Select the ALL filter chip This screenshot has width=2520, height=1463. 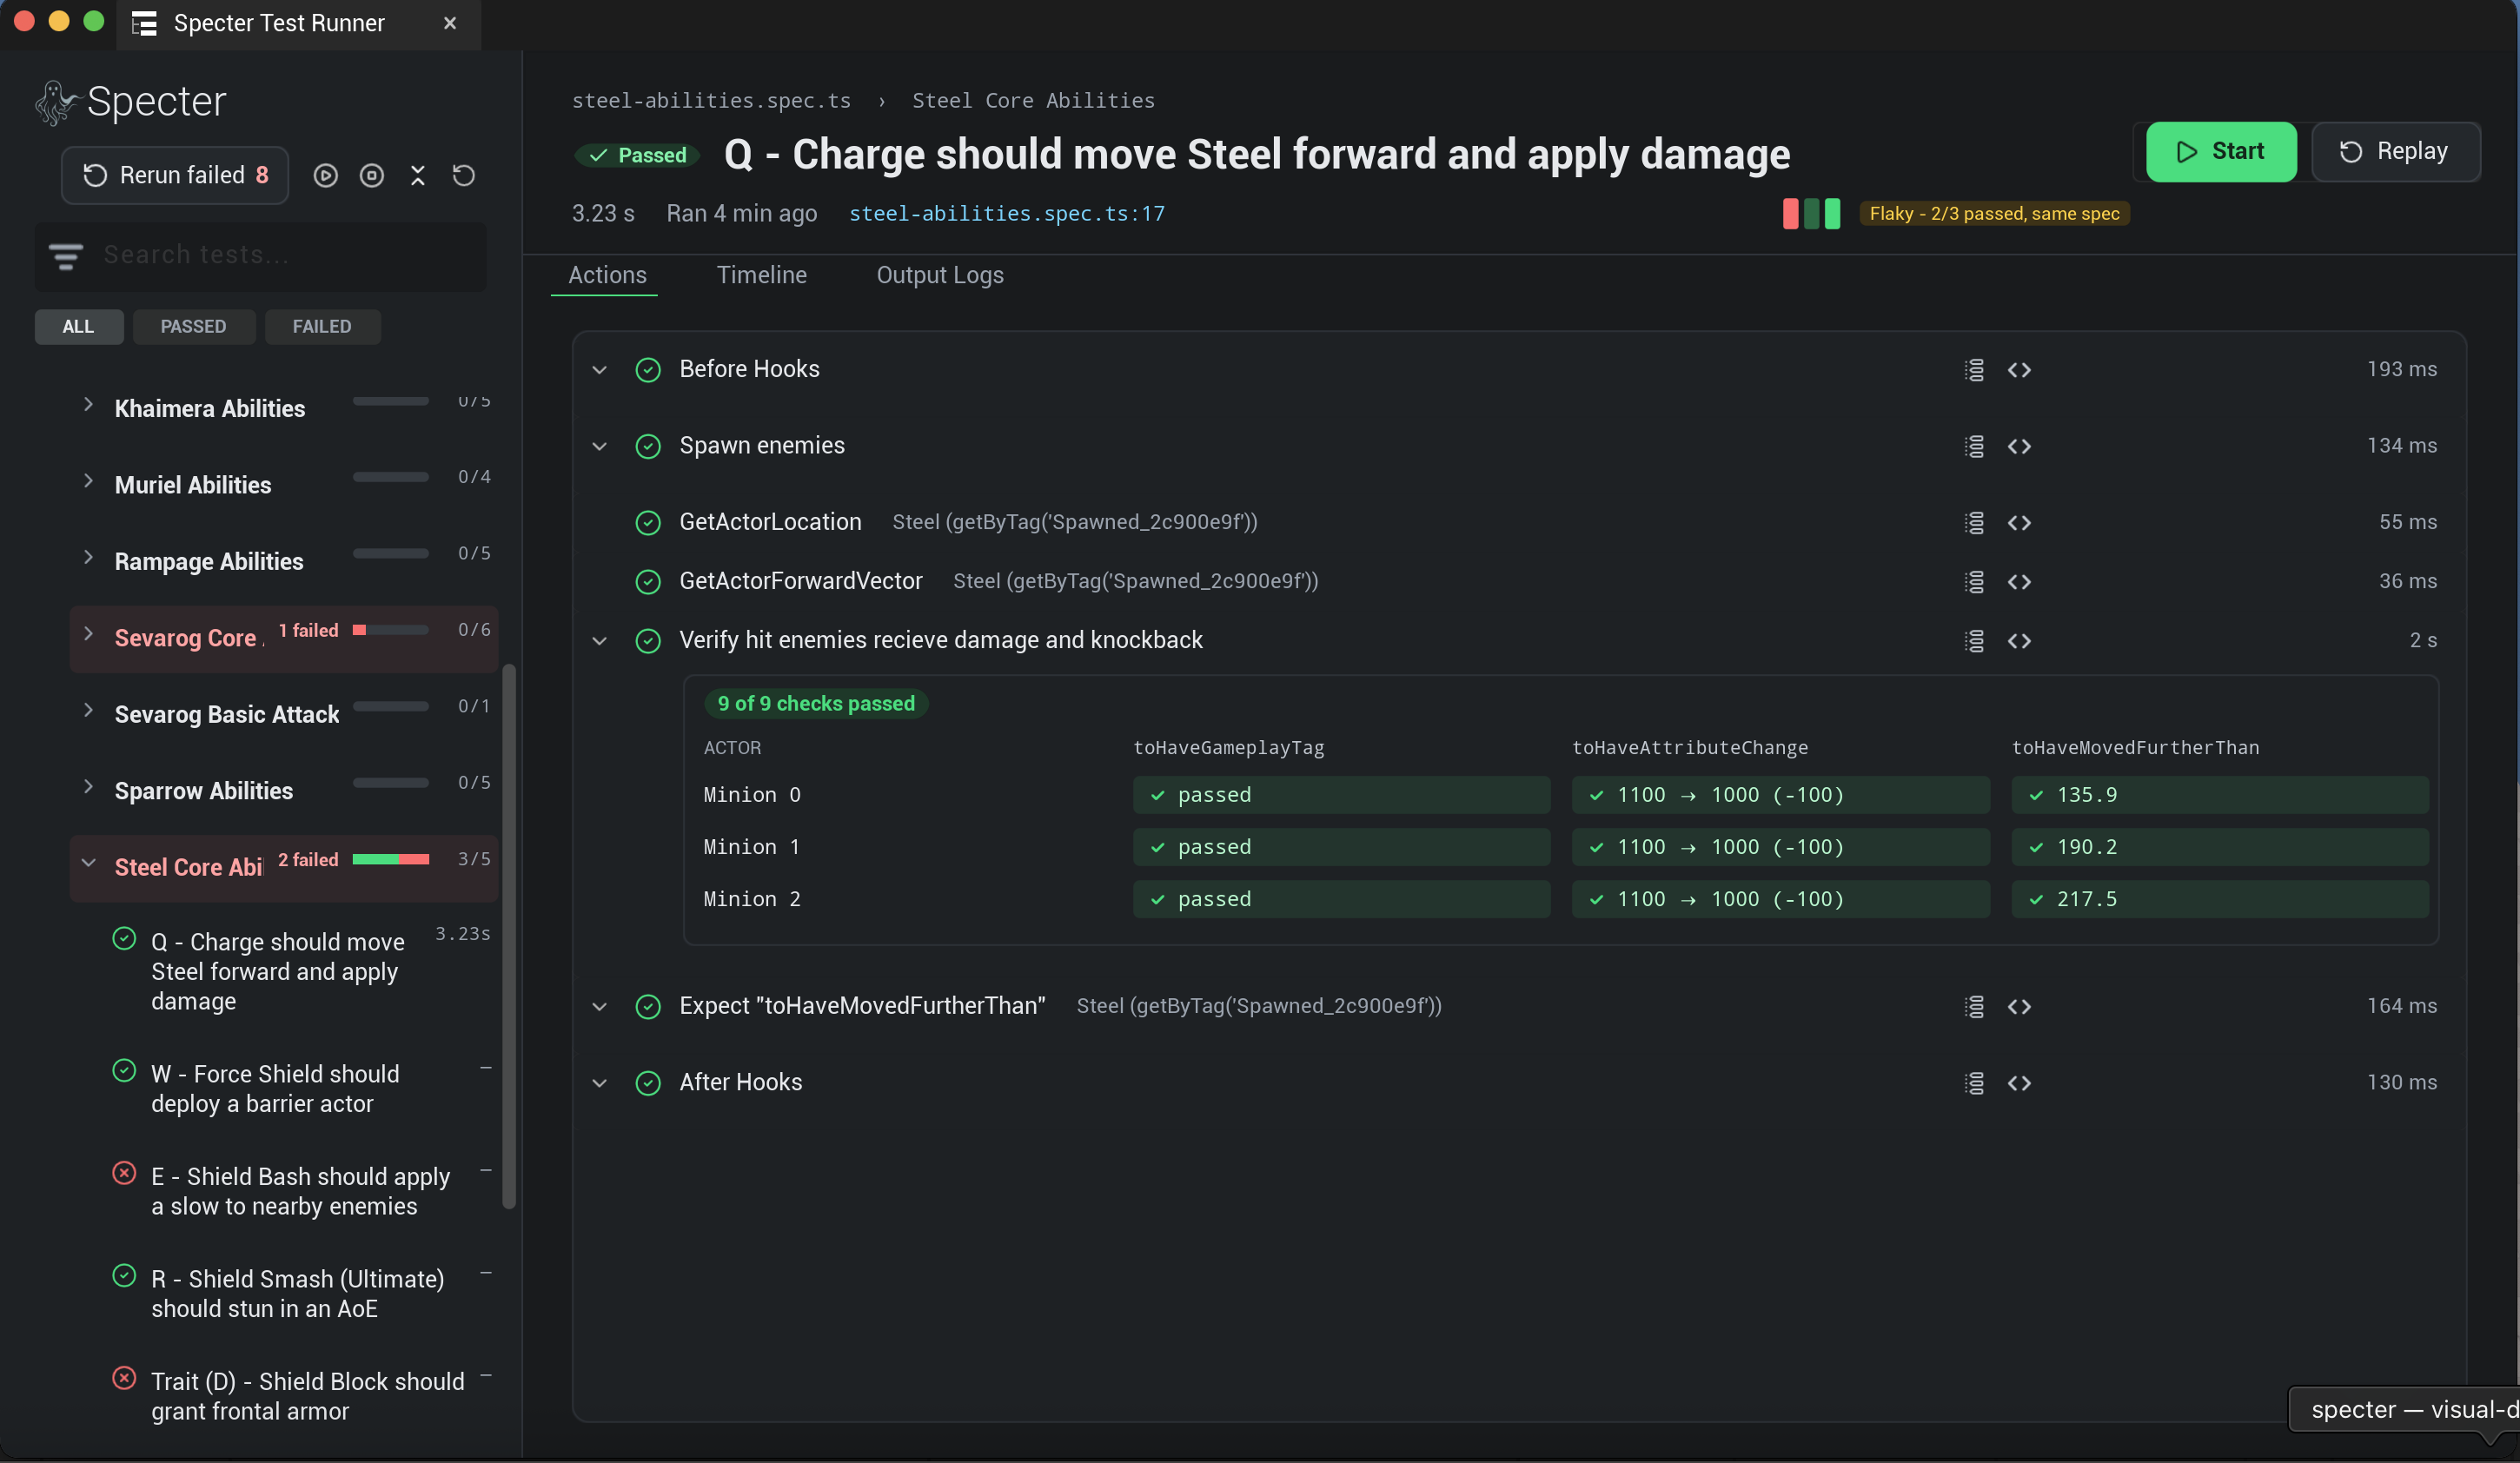click(79, 327)
